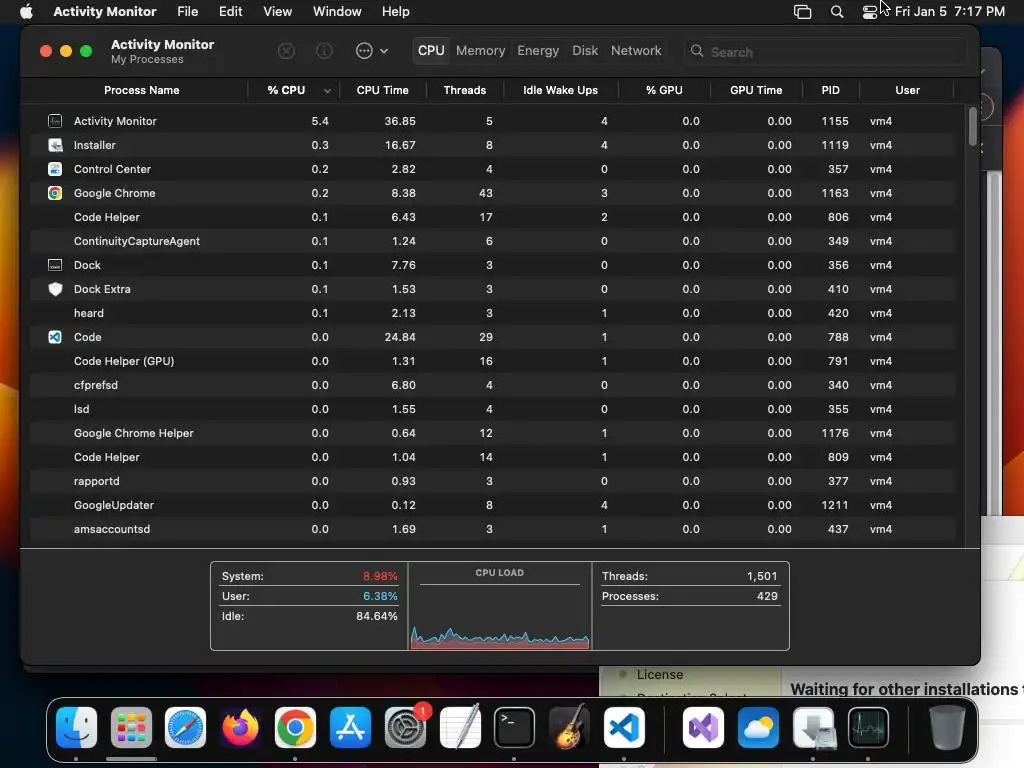Open Spotlight search in menu bar
This screenshot has height=768, width=1024.
(x=837, y=12)
